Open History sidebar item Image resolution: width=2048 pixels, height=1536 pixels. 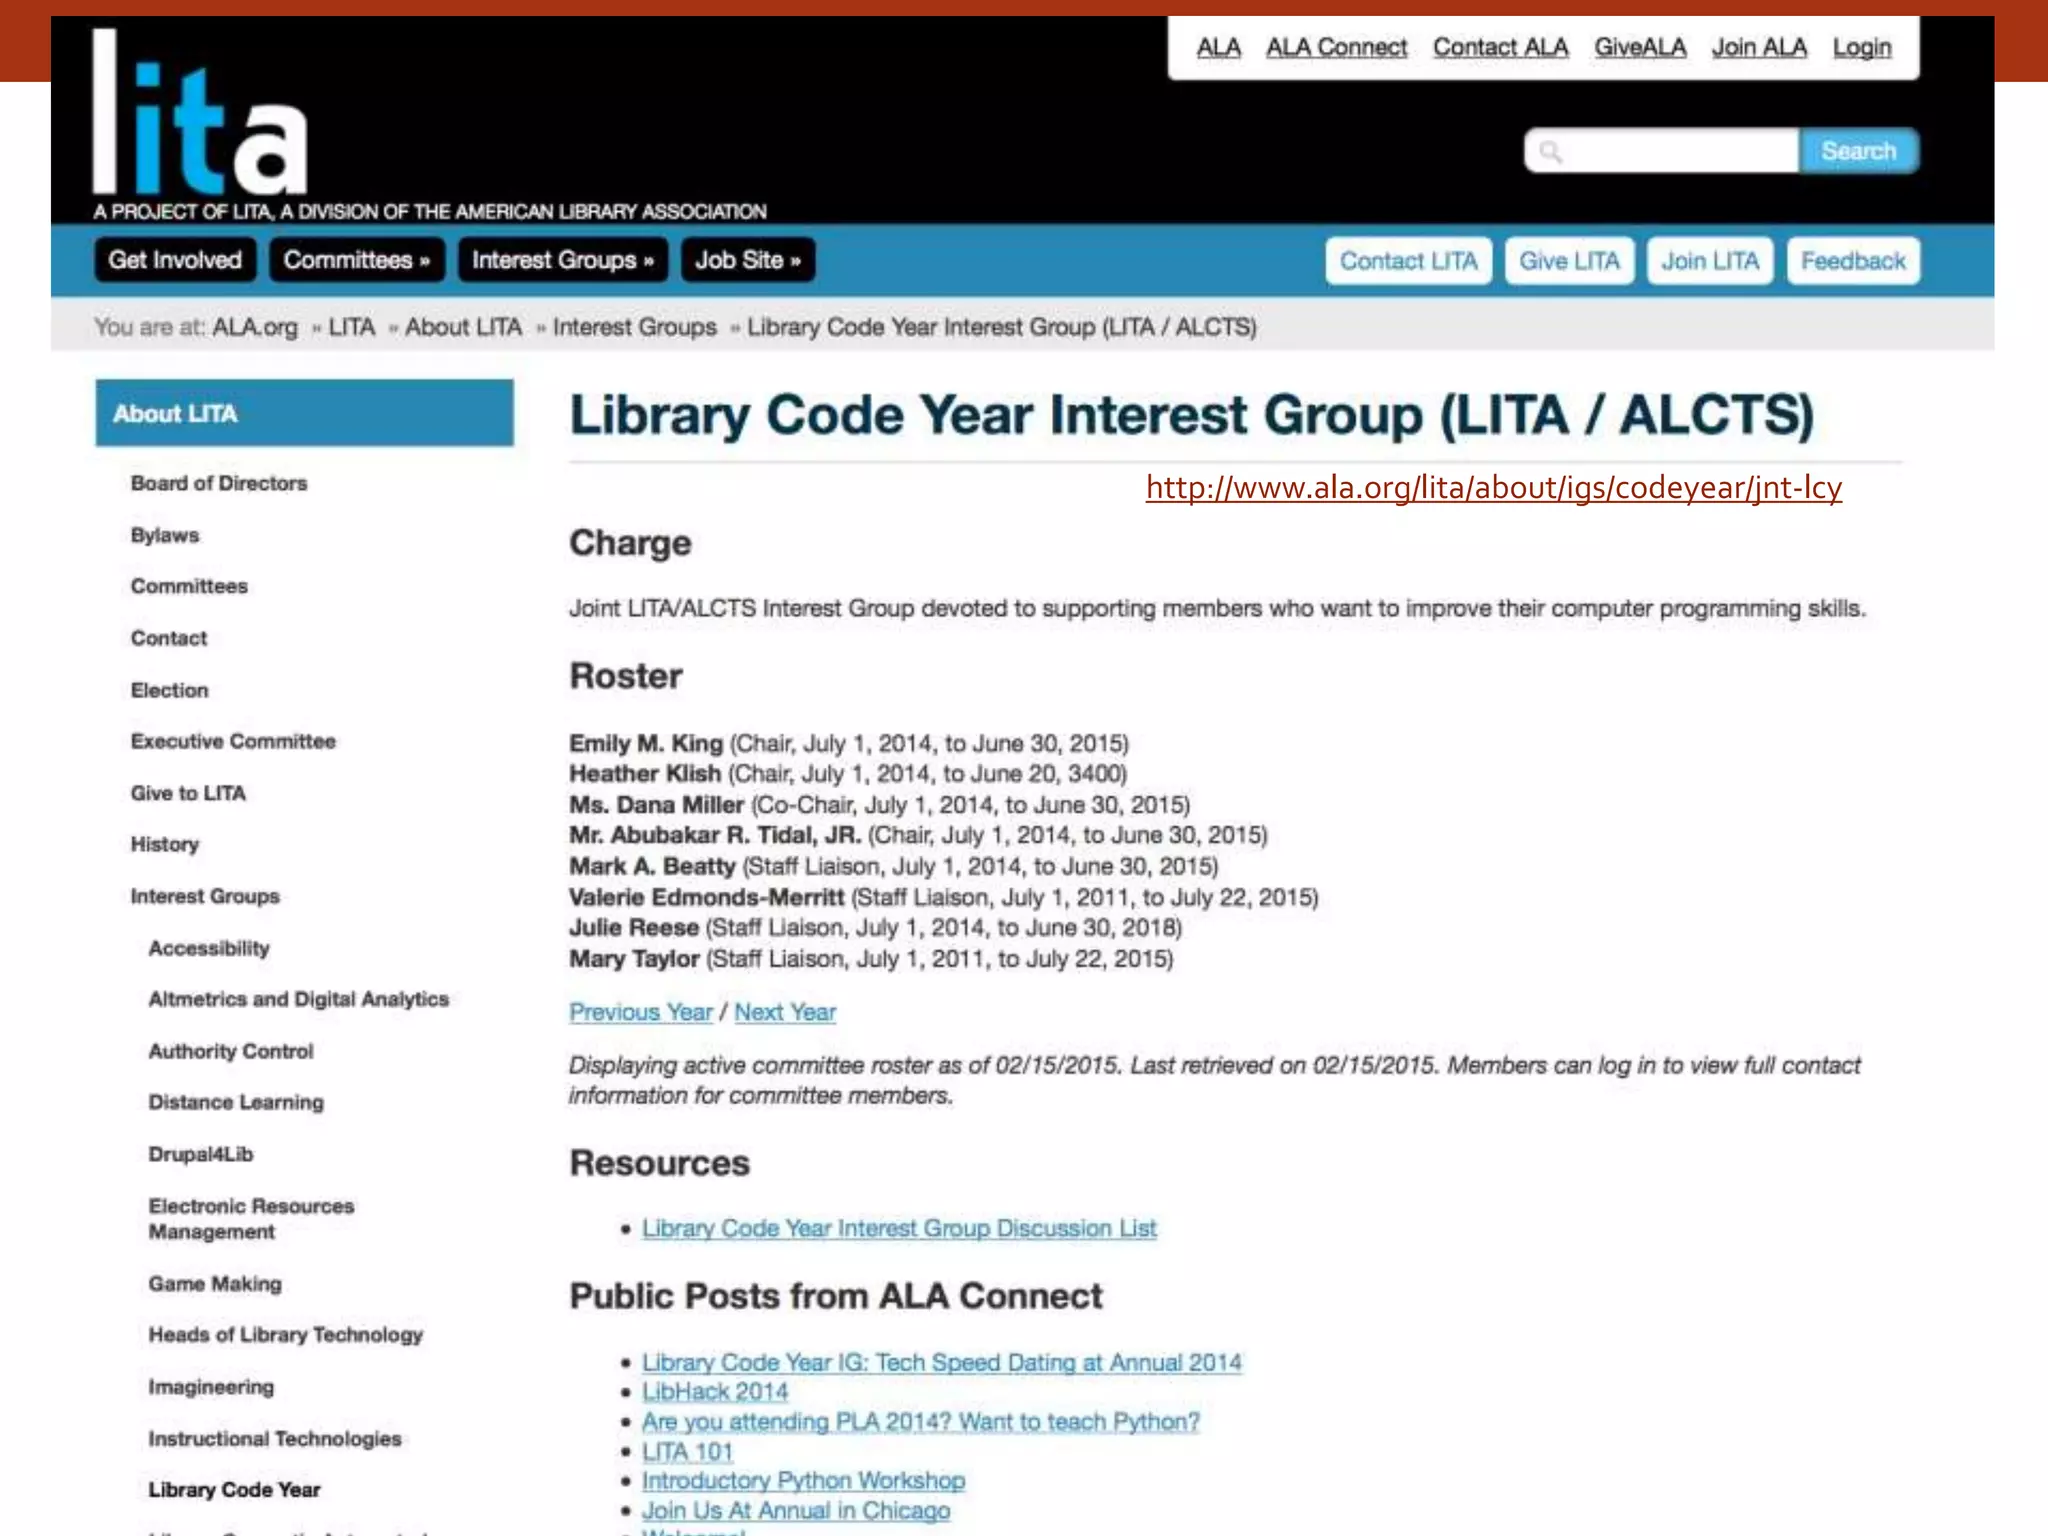tap(165, 844)
